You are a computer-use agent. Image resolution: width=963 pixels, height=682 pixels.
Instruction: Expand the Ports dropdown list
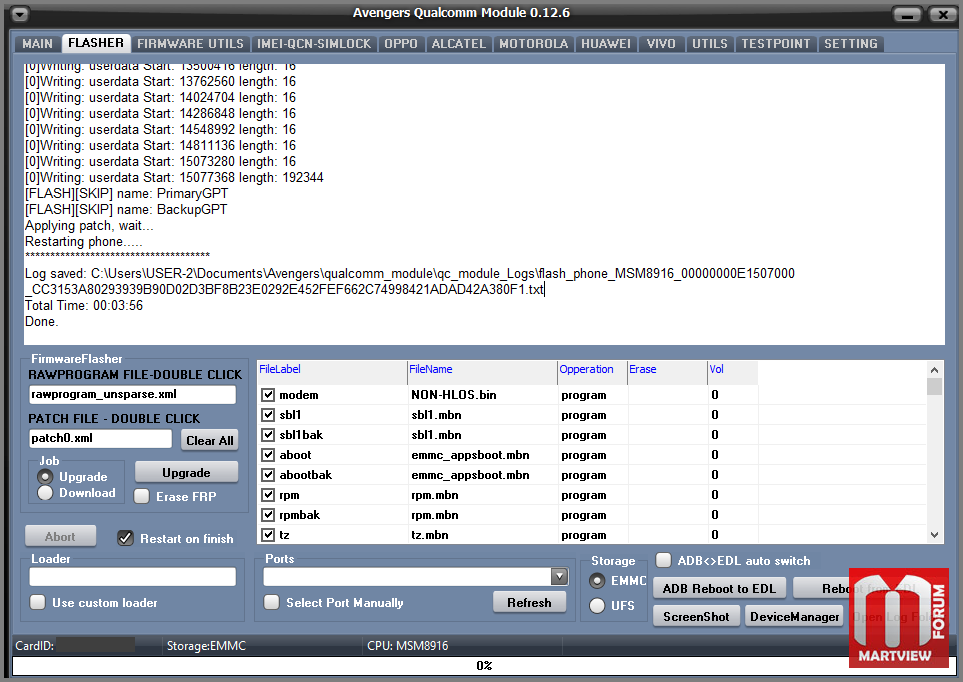tap(559, 576)
